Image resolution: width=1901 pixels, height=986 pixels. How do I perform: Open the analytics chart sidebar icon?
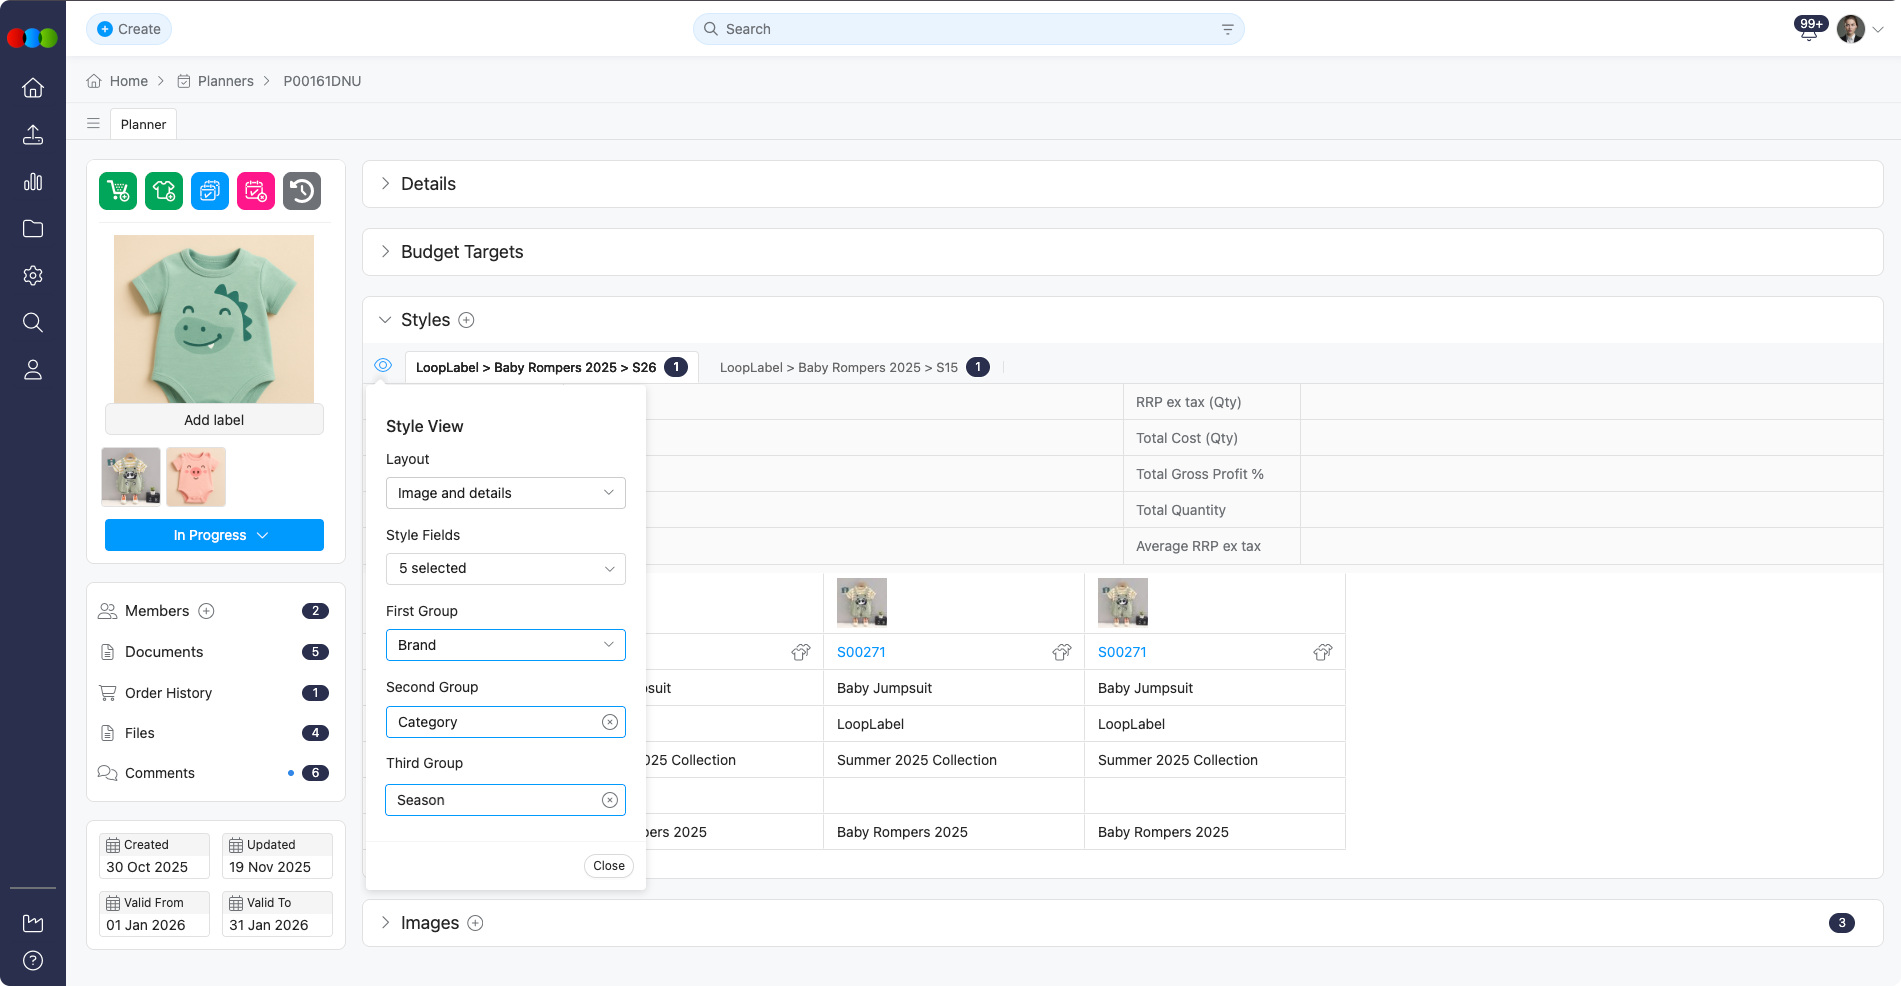coord(33,182)
